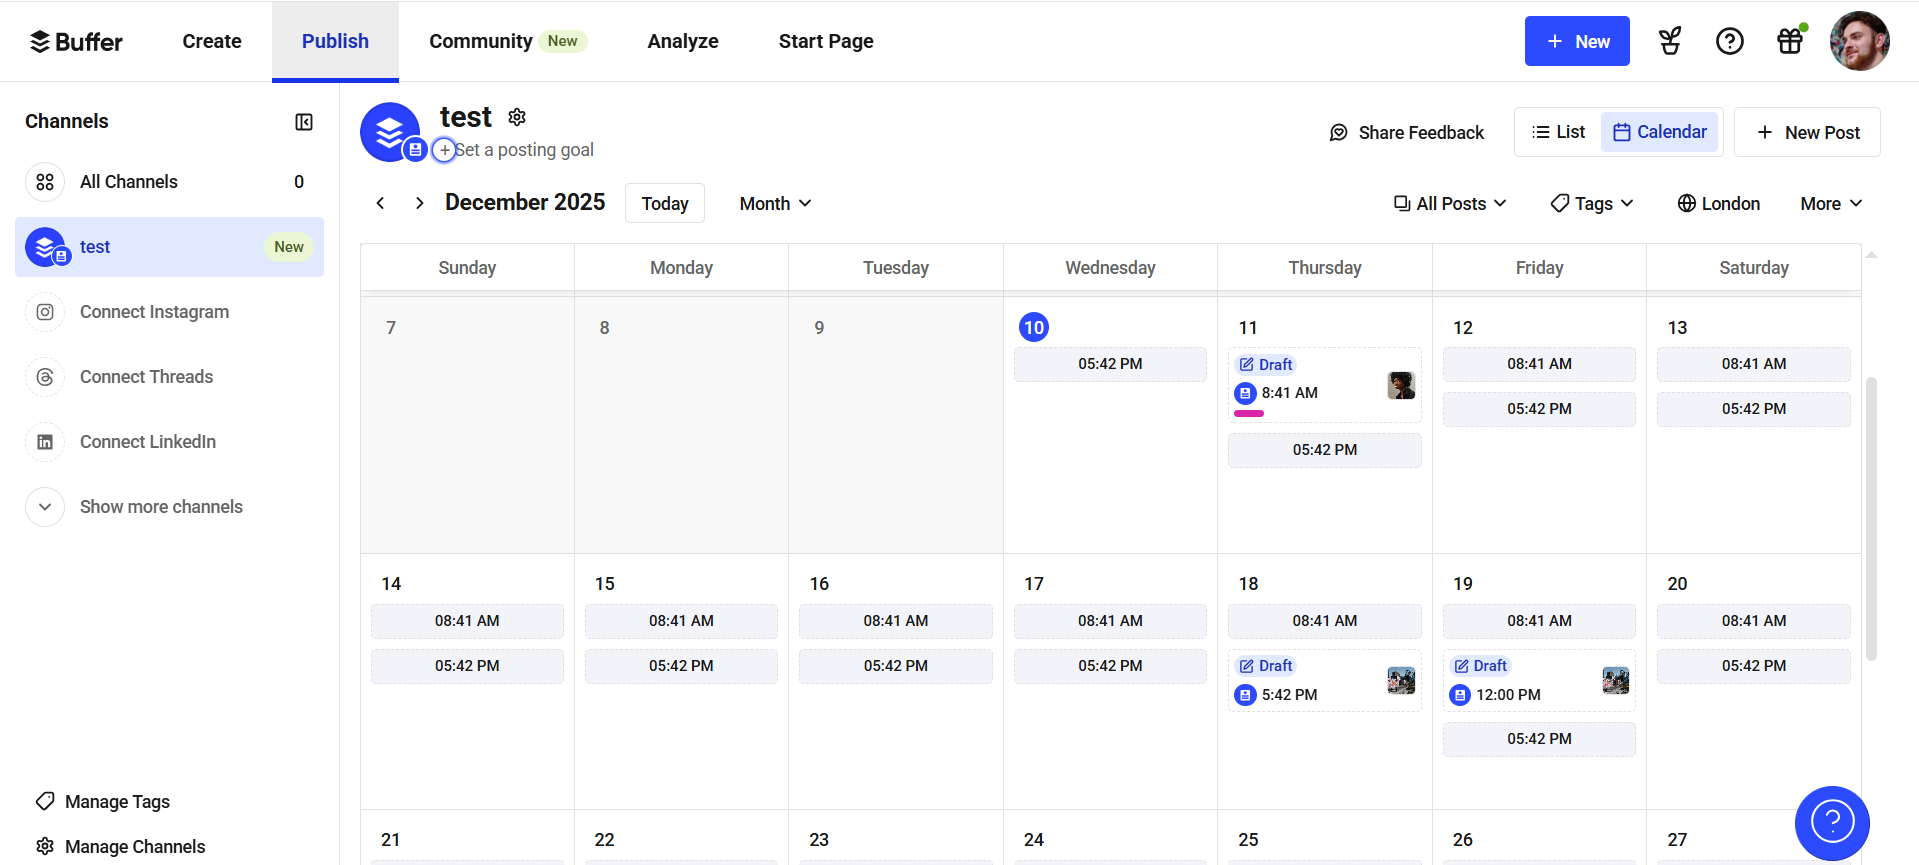The height and width of the screenshot is (865, 1919).
Task: Open the gift box icon
Action: click(x=1790, y=41)
